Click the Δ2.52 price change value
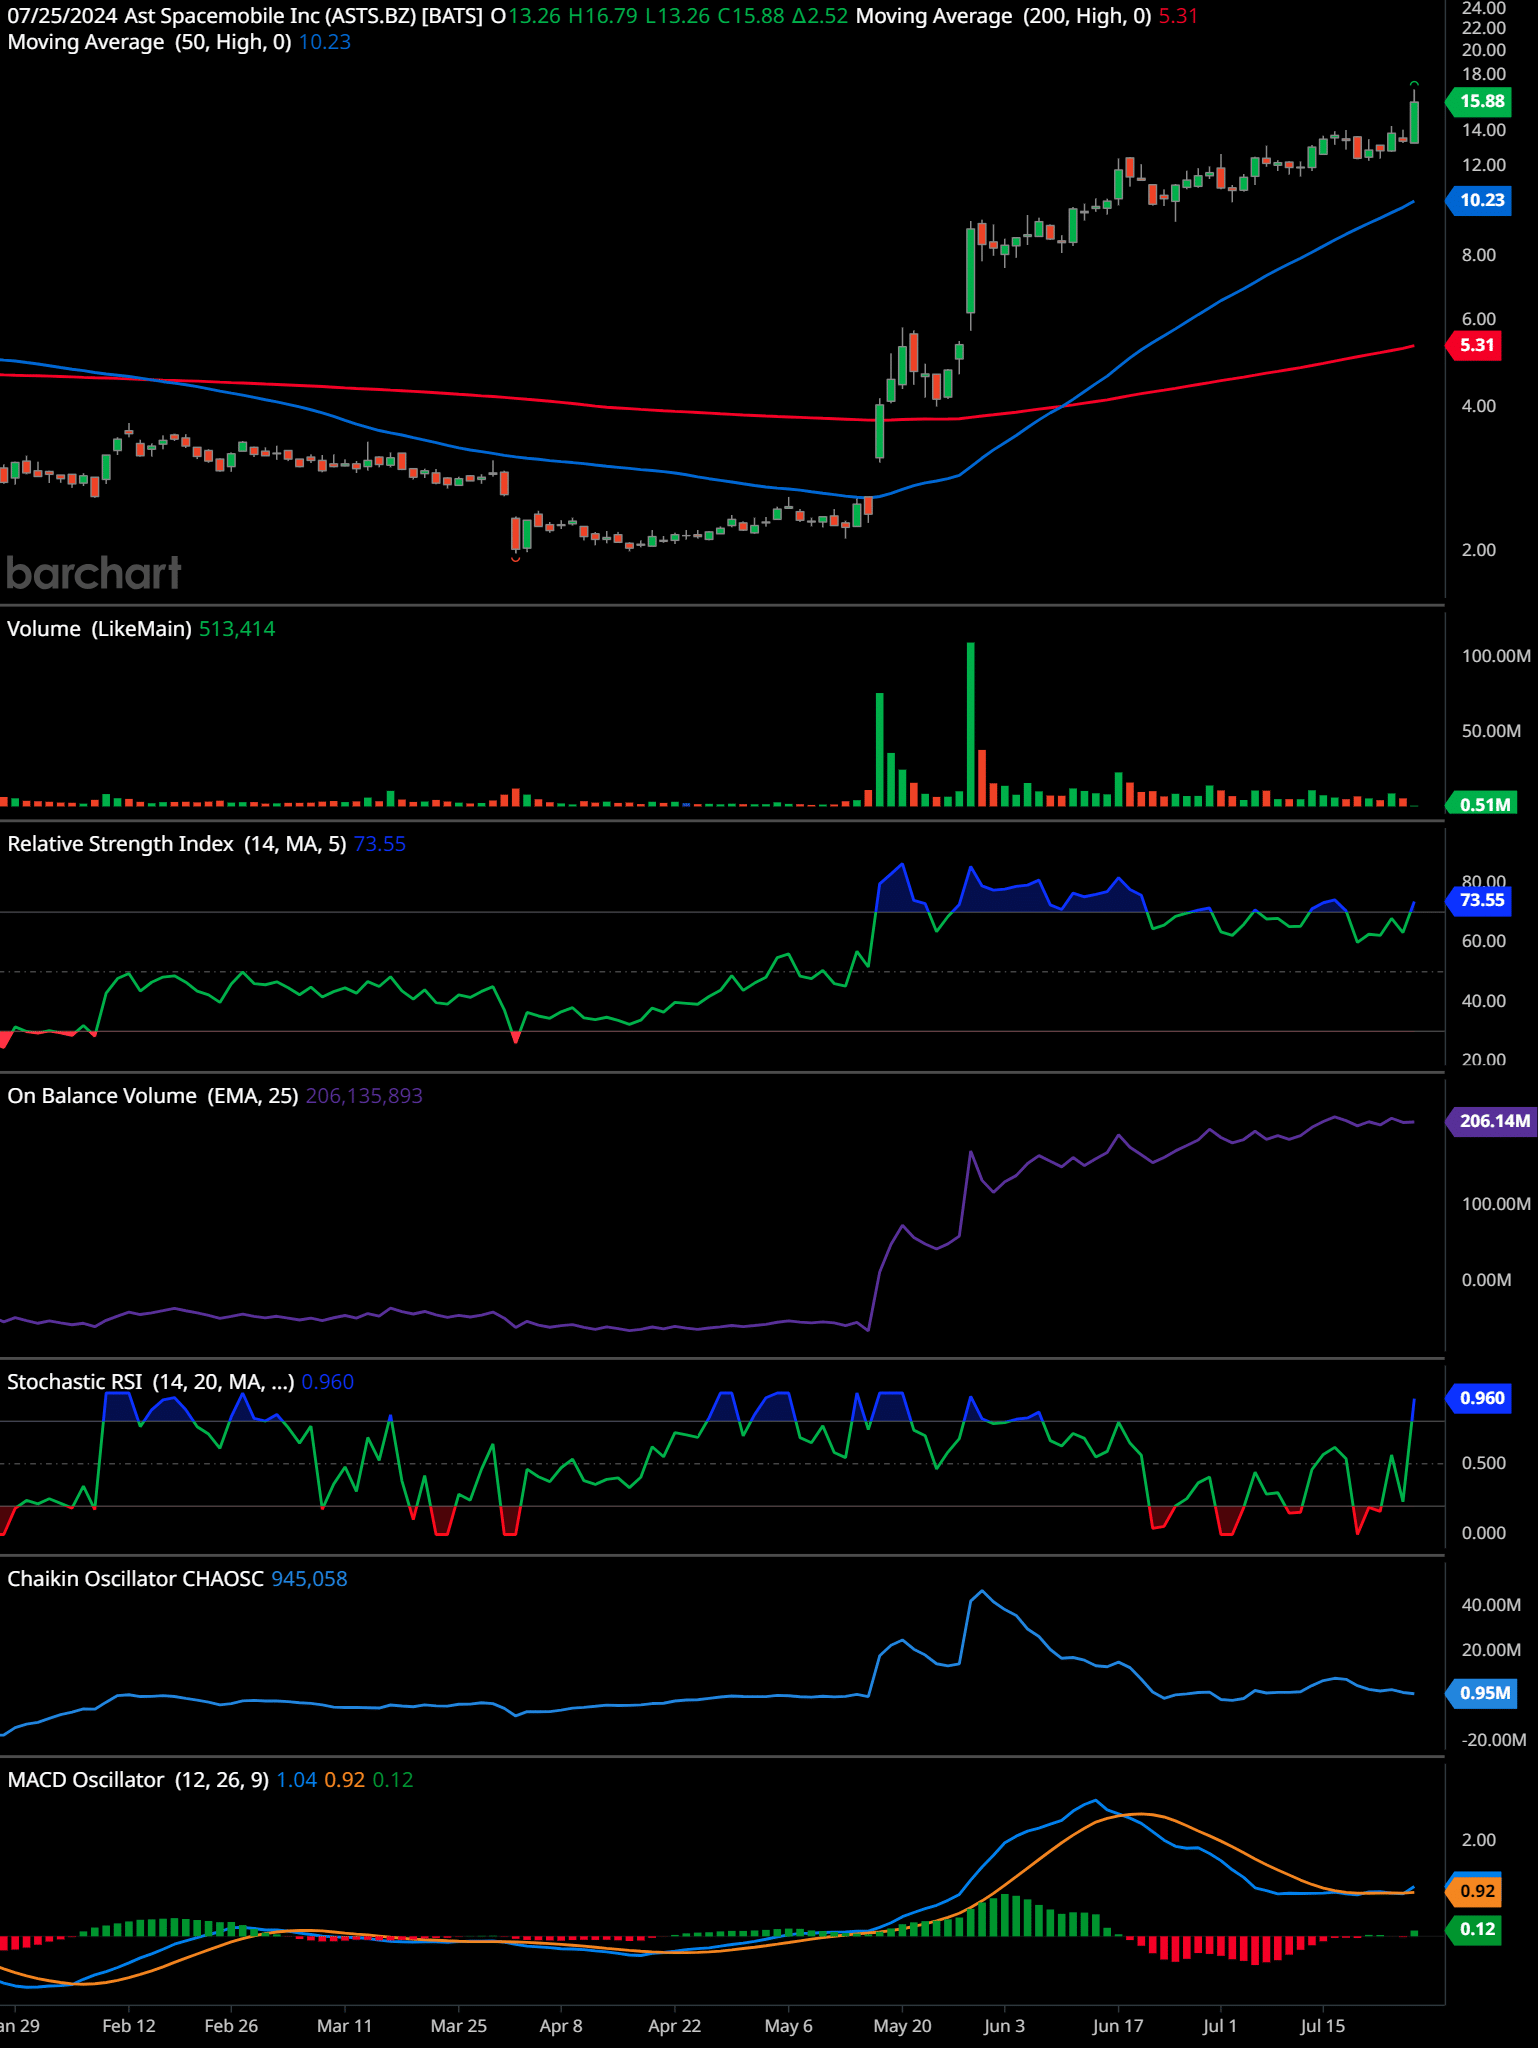 click(821, 16)
